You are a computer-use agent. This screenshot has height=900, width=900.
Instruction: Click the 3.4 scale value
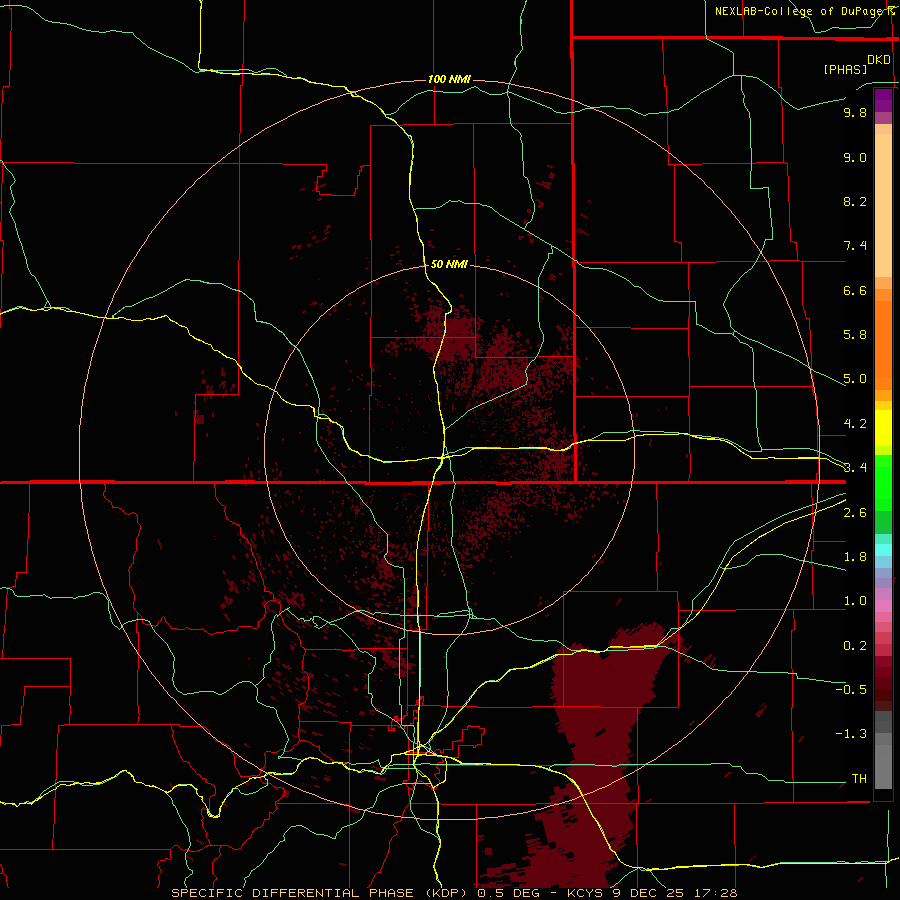(855, 468)
